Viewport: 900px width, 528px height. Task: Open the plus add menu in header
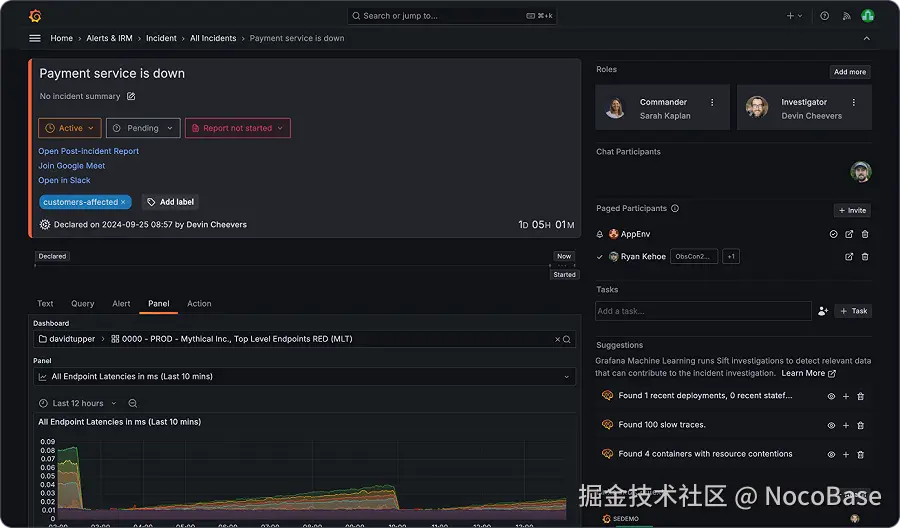(794, 16)
